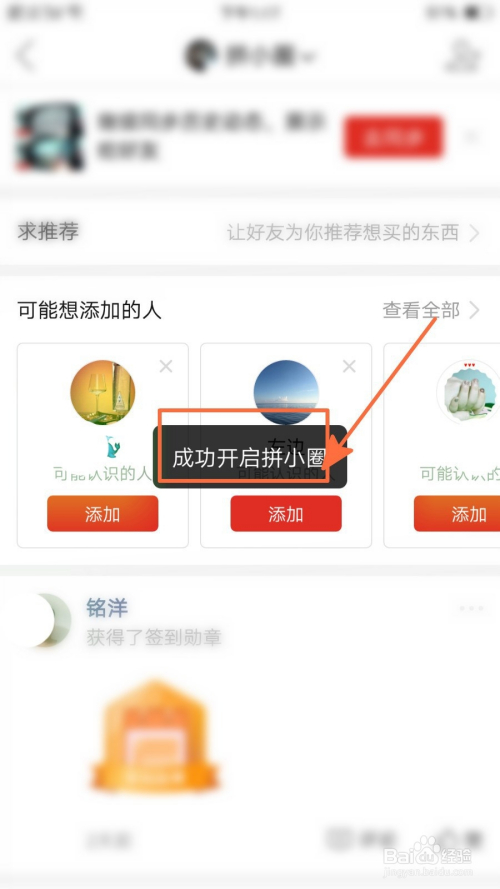This screenshot has height=889, width=500.
Task: View the orange sign-in badge image
Action: pyautogui.click(x=155, y=736)
